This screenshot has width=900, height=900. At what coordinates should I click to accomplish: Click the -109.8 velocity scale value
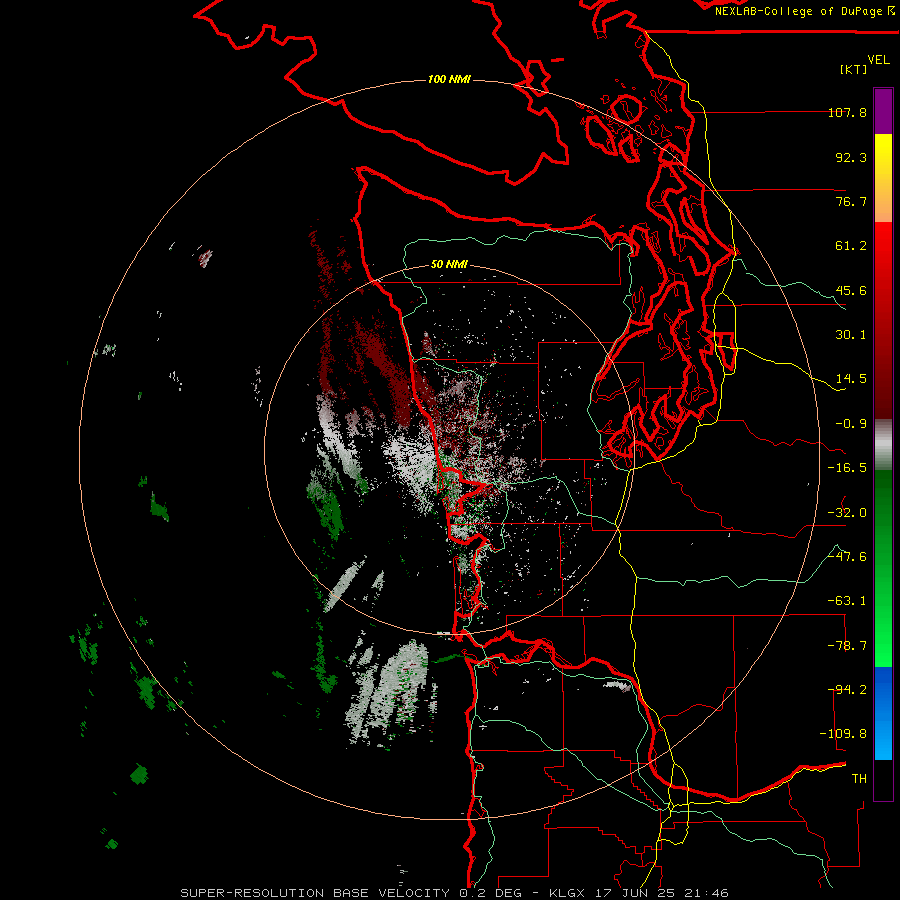pyautogui.click(x=843, y=734)
